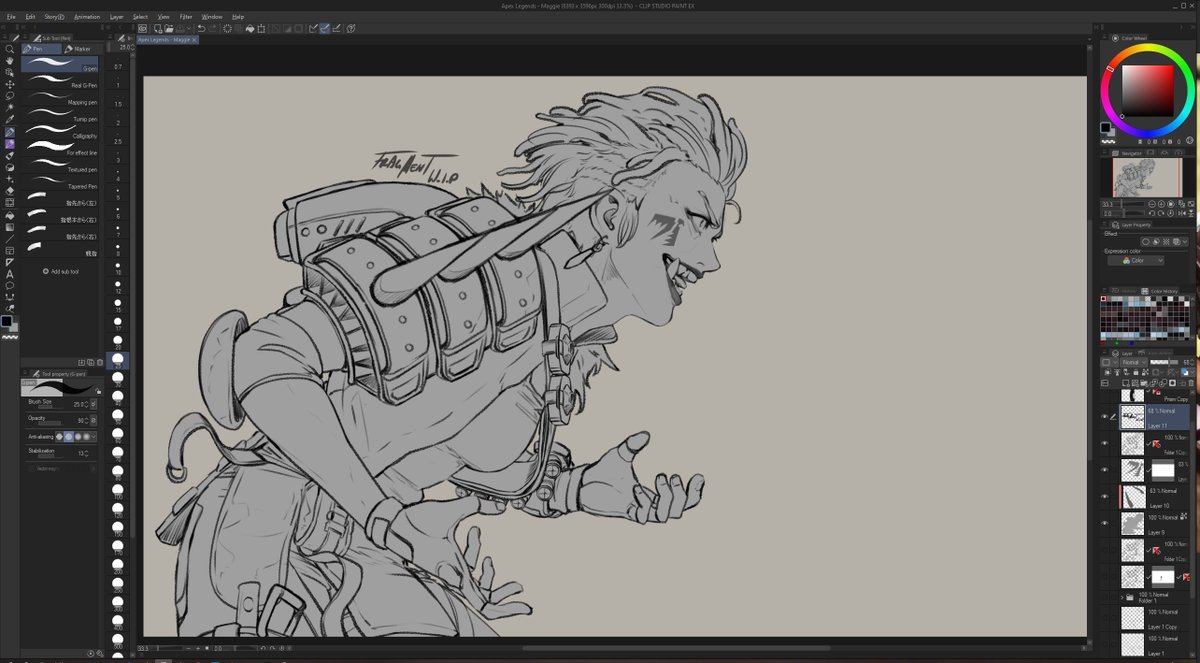Open the Effect options dropdown arrow
Viewport: 1200px width, 663px height.
[1186, 241]
